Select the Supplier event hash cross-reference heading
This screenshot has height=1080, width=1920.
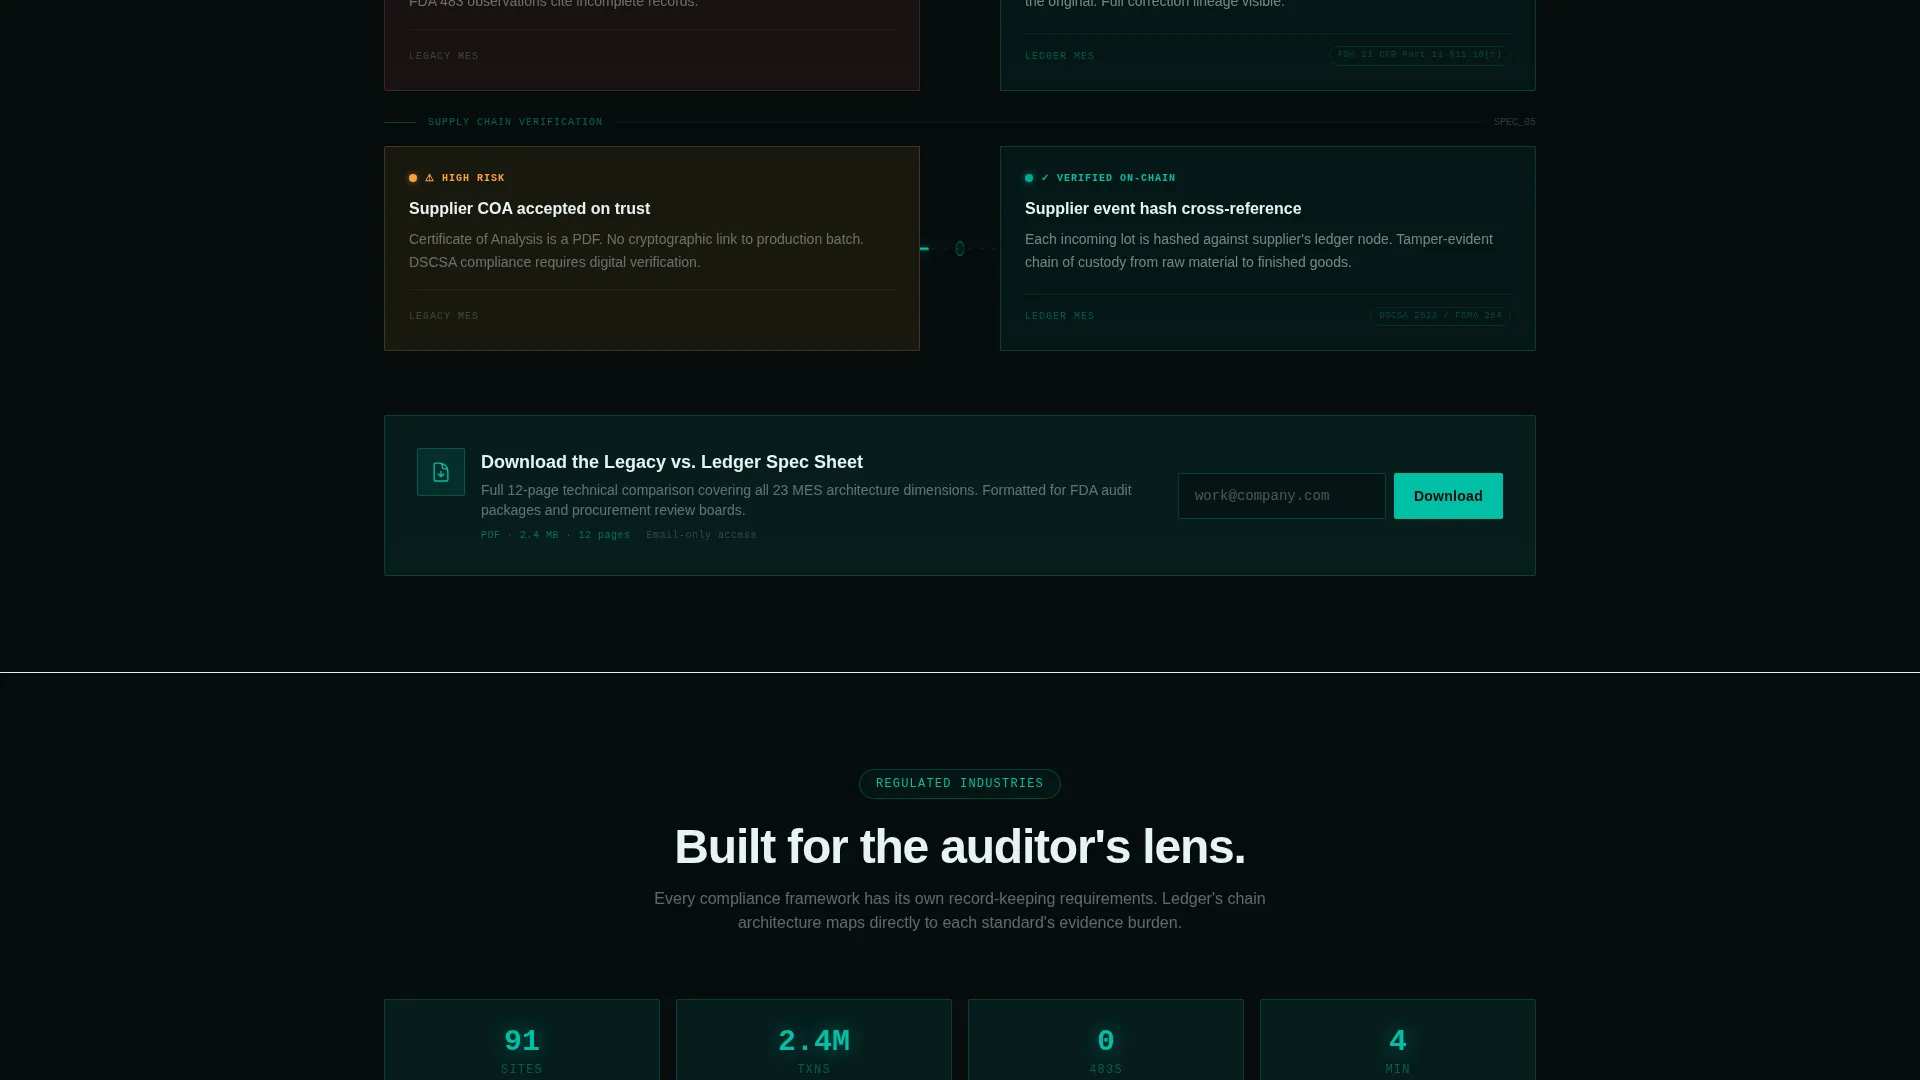[1163, 209]
